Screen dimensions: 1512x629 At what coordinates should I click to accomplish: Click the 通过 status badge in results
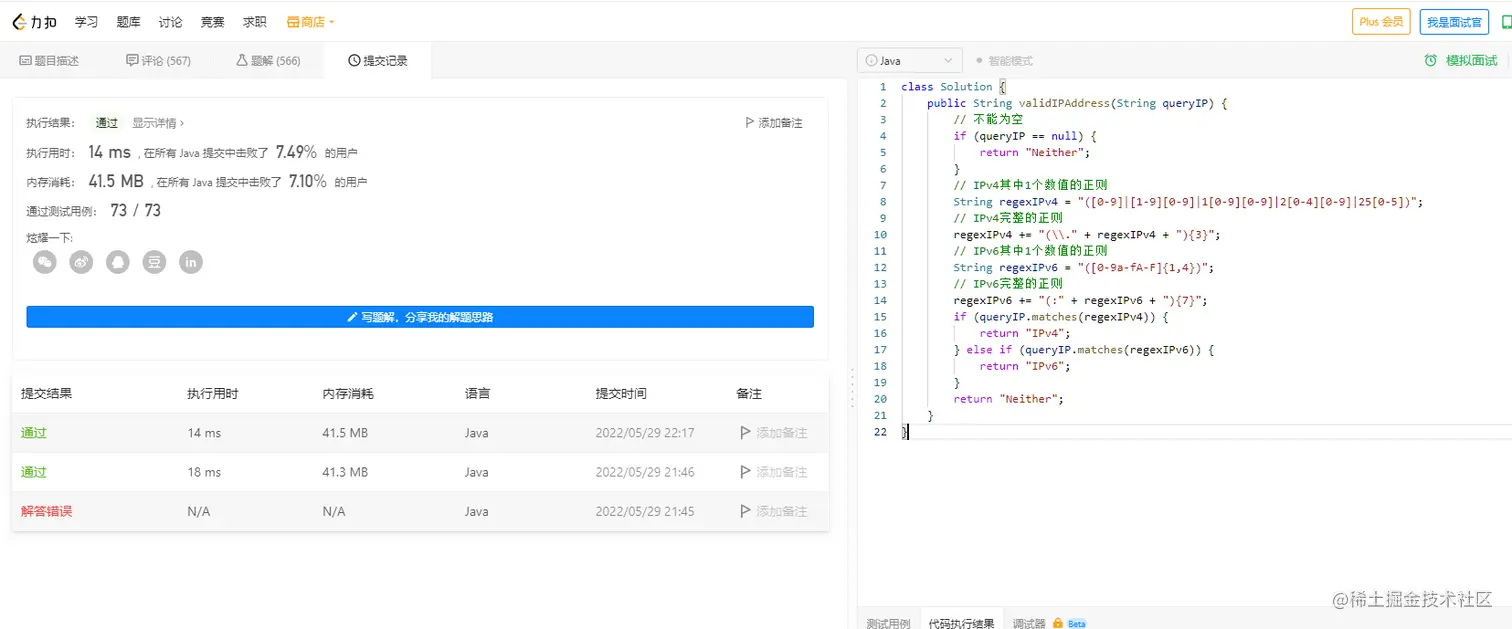click(x=107, y=123)
